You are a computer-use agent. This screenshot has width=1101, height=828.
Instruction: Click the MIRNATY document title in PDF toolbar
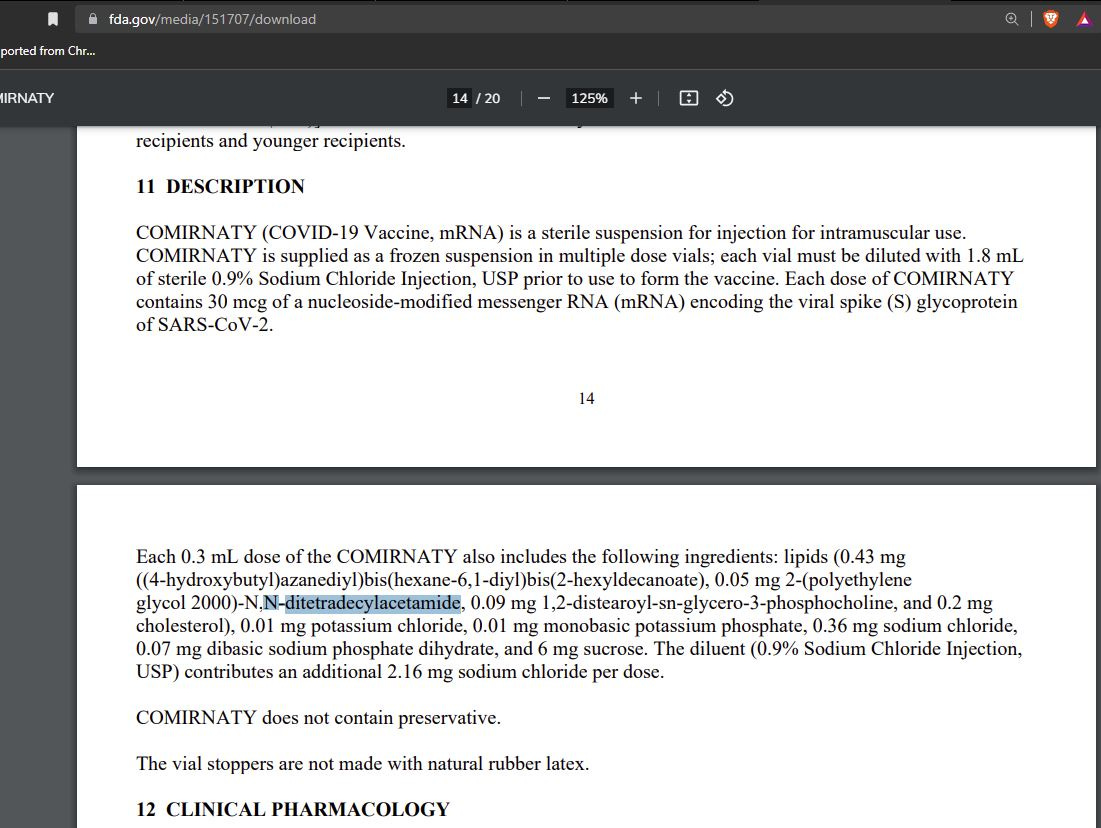pyautogui.click(x=27, y=98)
